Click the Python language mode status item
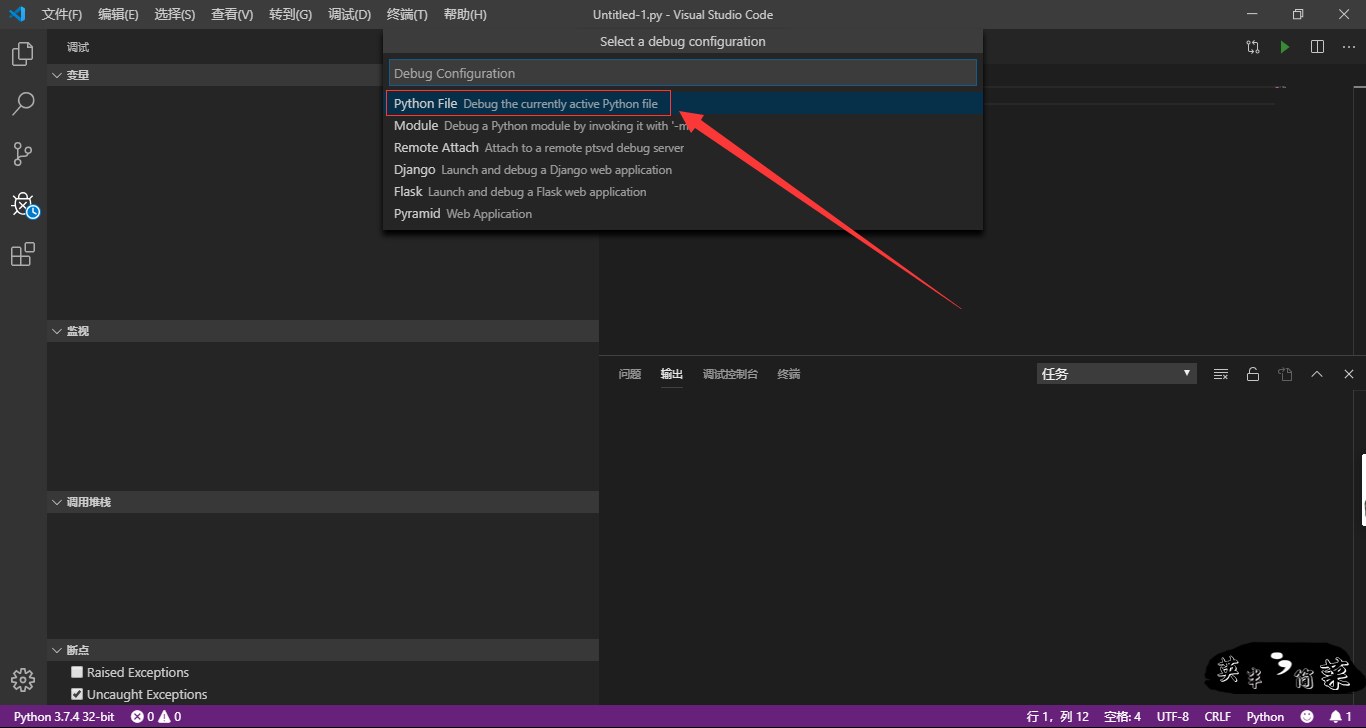 pos(1265,717)
